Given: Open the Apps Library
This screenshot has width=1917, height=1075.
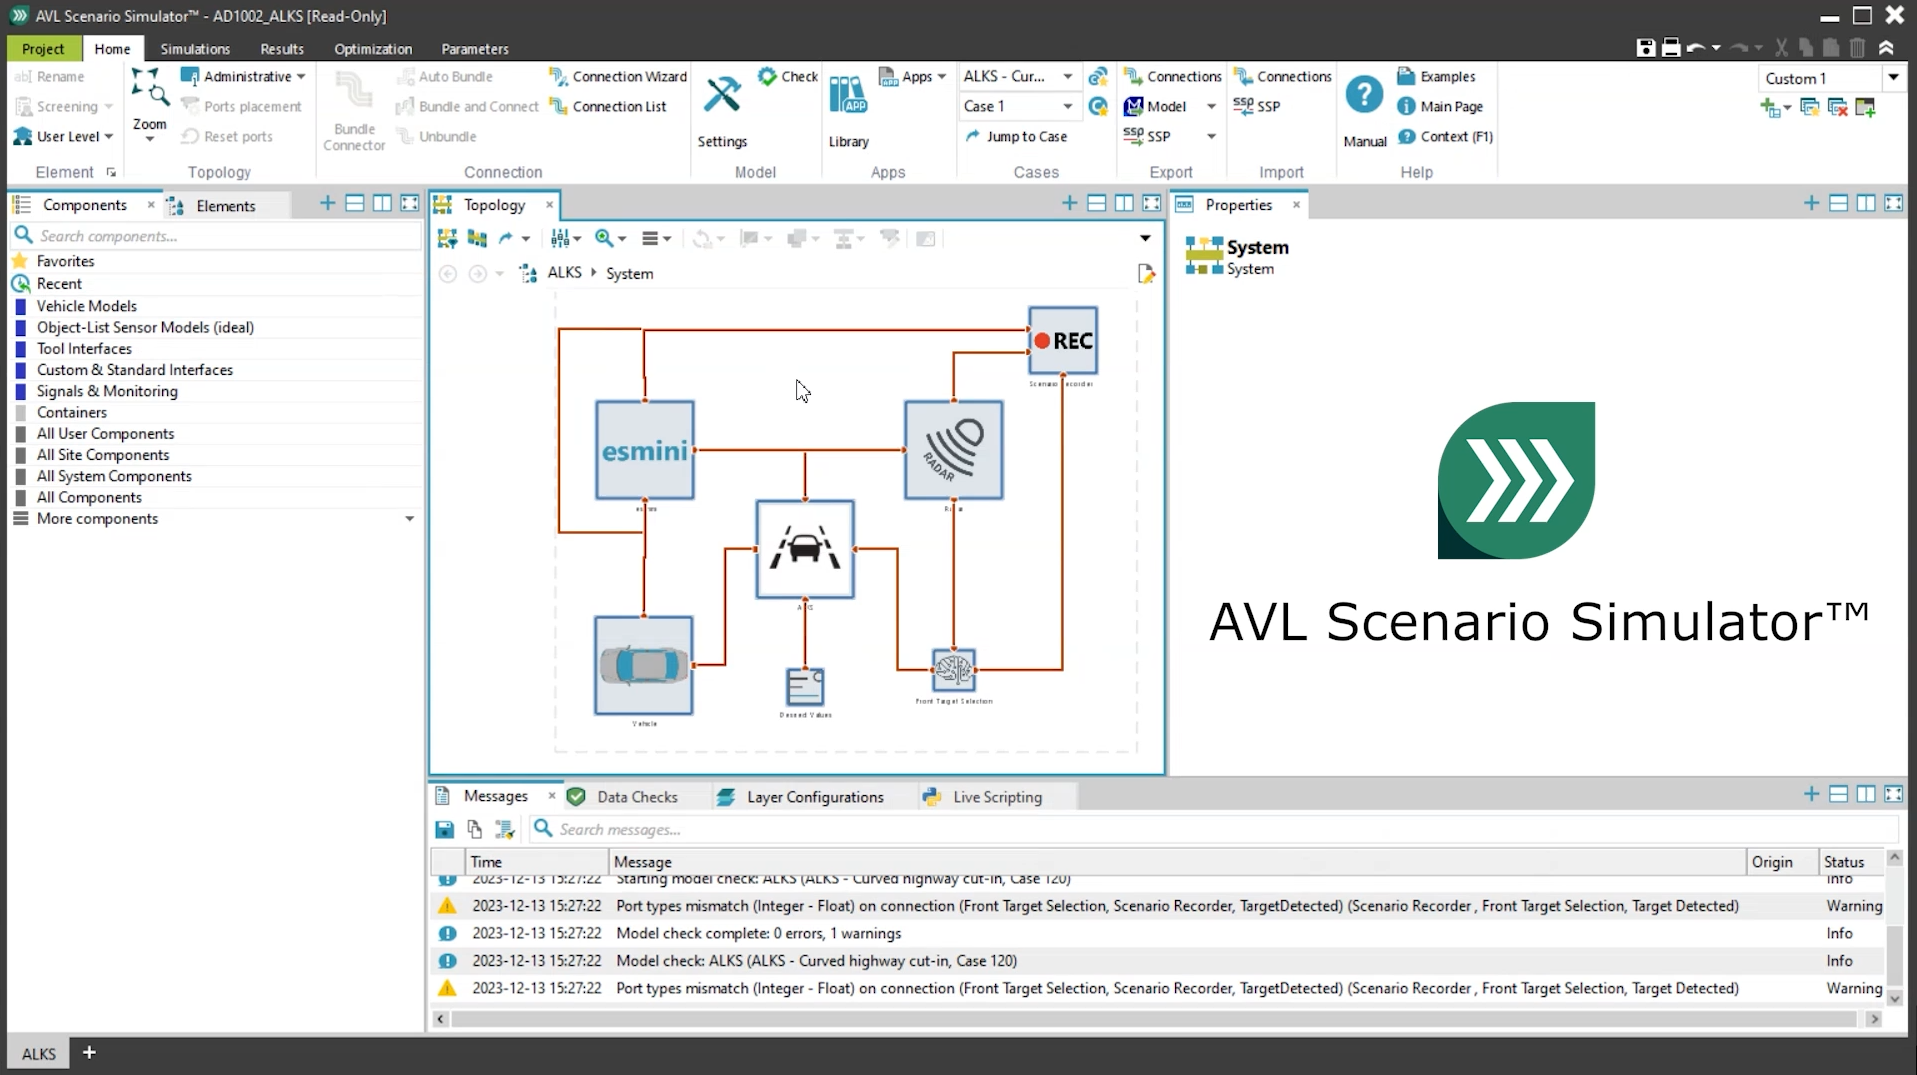Looking at the screenshot, I should (848, 111).
